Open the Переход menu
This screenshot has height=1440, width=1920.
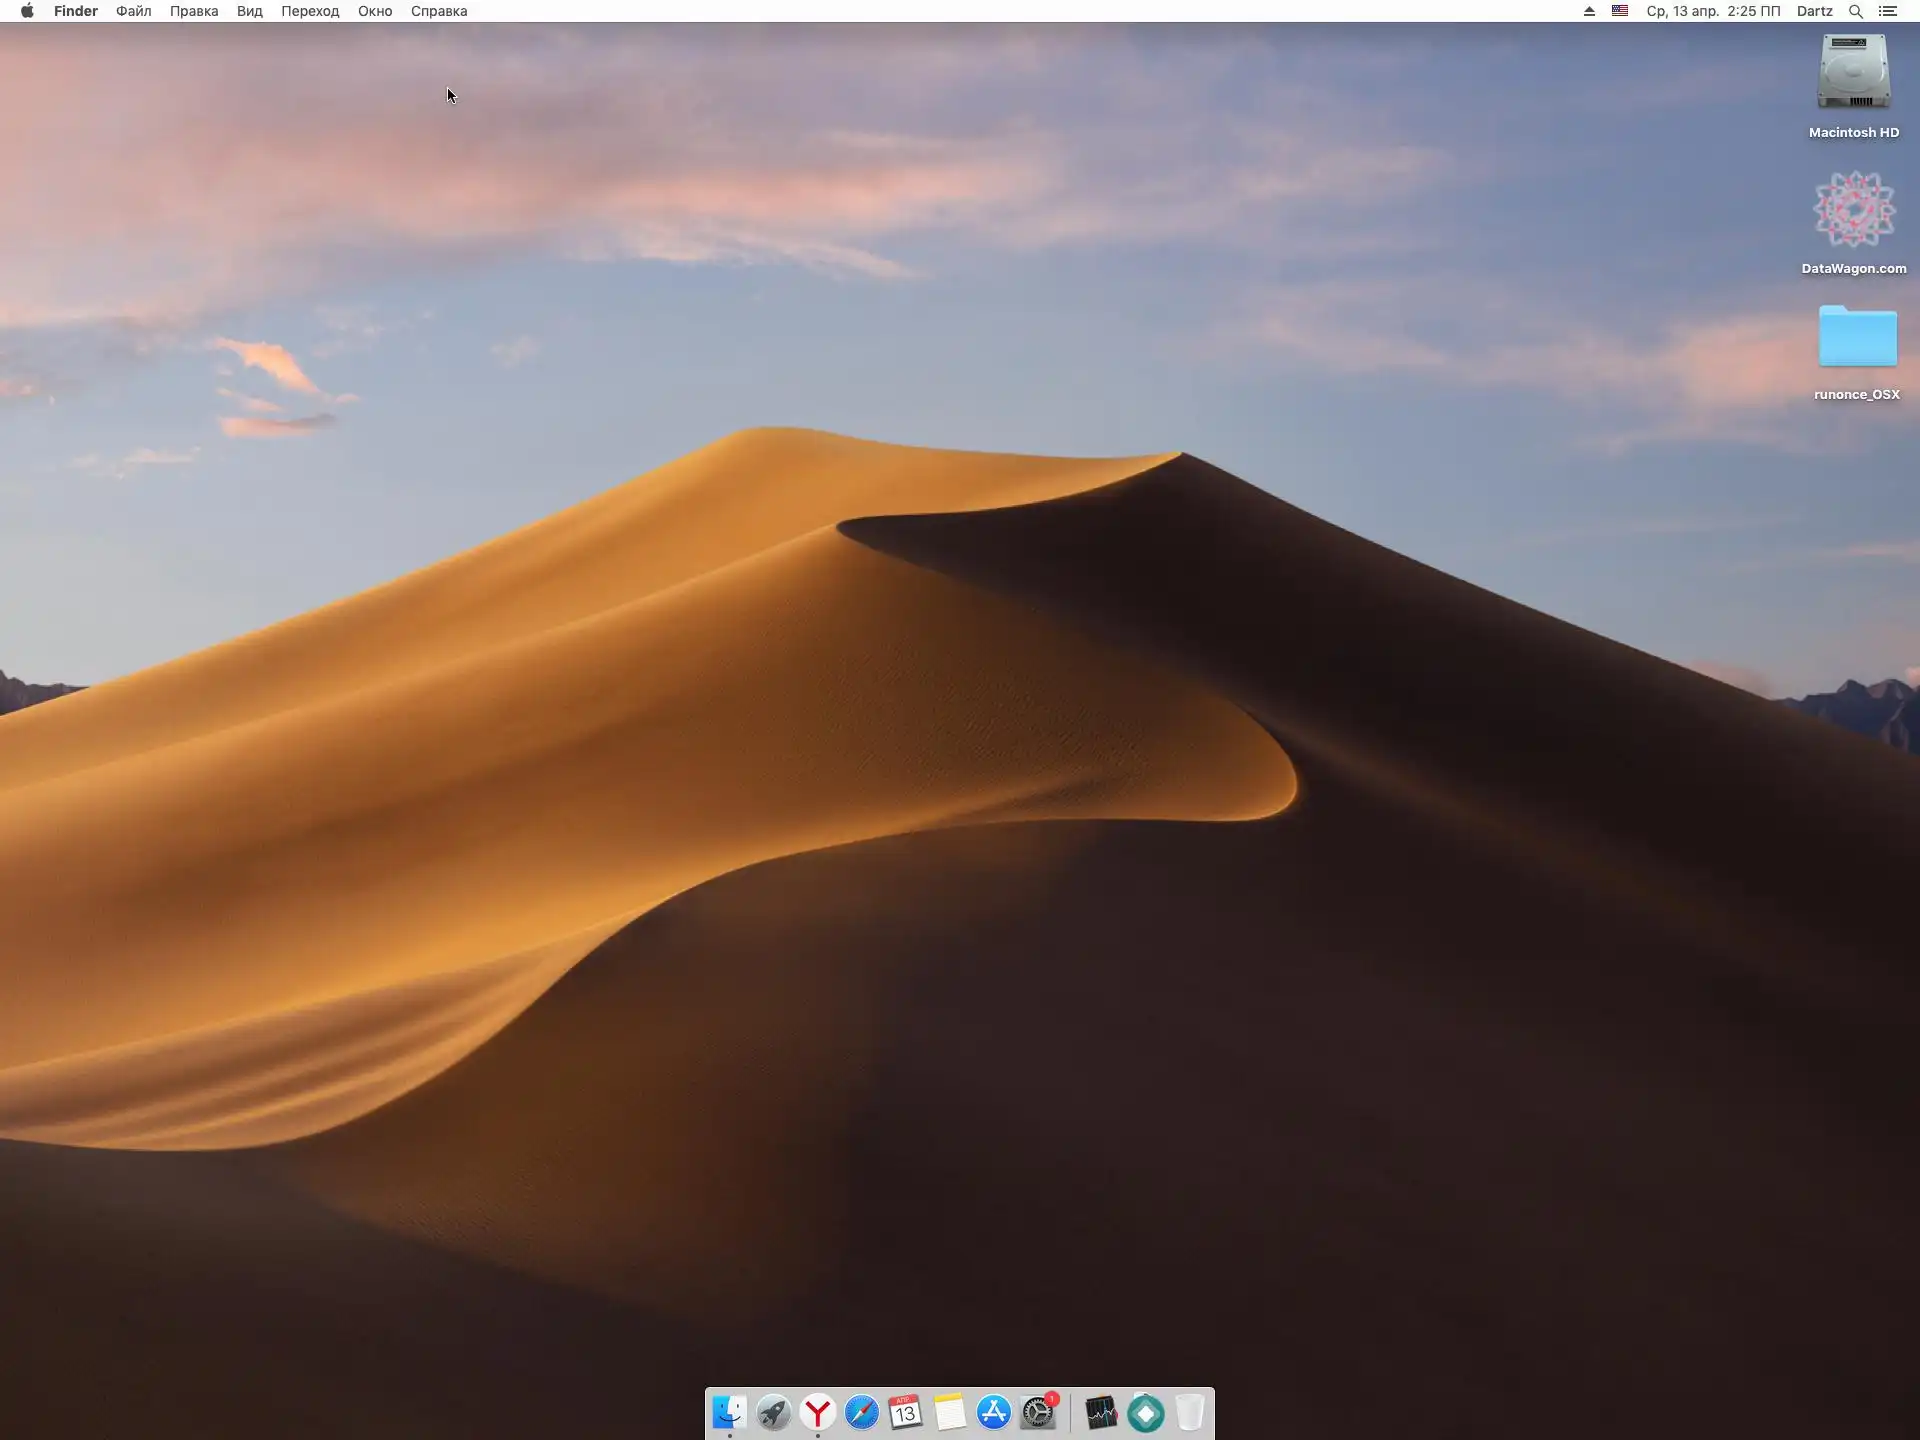pyautogui.click(x=310, y=11)
